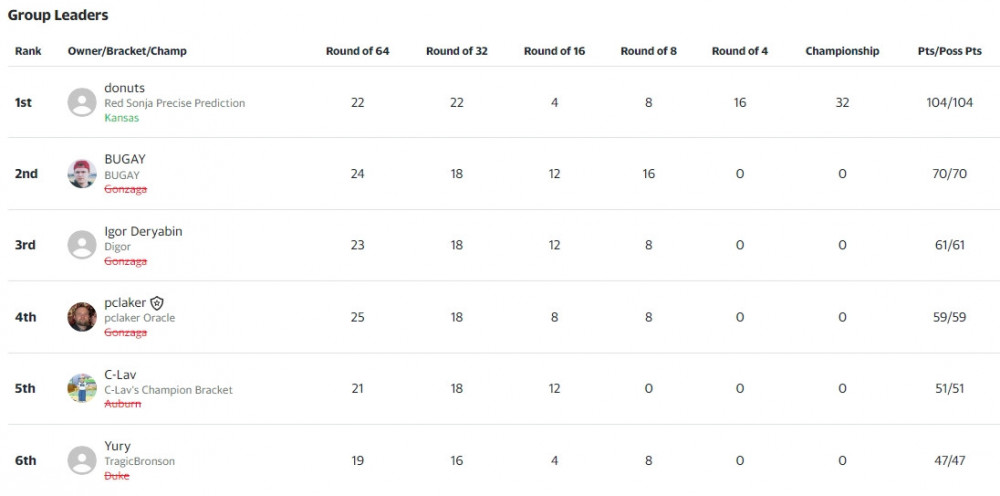The width and height of the screenshot is (1000, 496).
Task: Open C-Lav's Champion Bracket
Action: [x=168, y=390]
